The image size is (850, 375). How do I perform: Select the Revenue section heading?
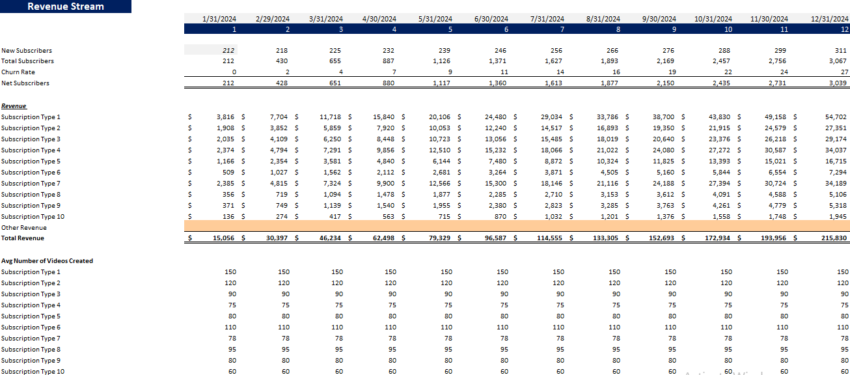point(14,106)
